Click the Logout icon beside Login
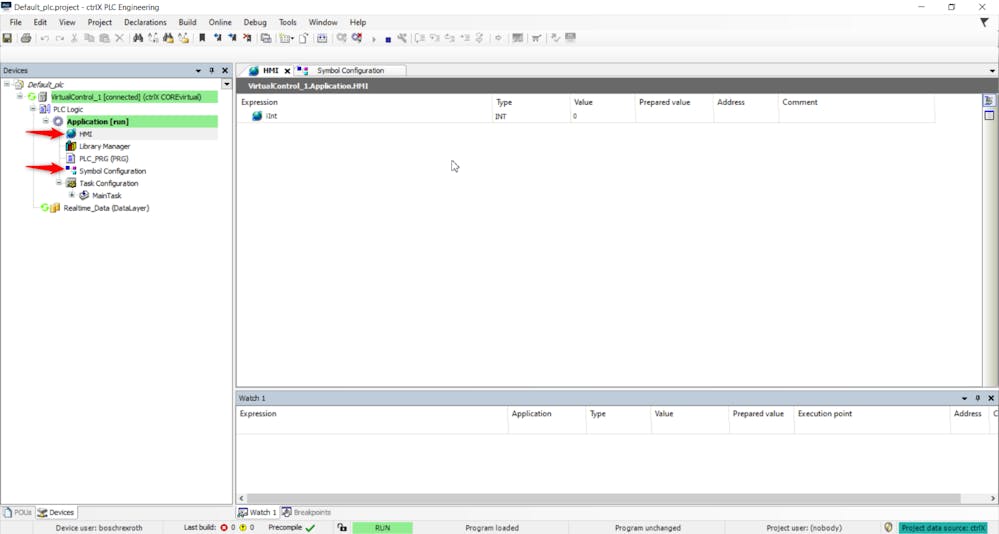The height and width of the screenshot is (534, 999). 357,38
